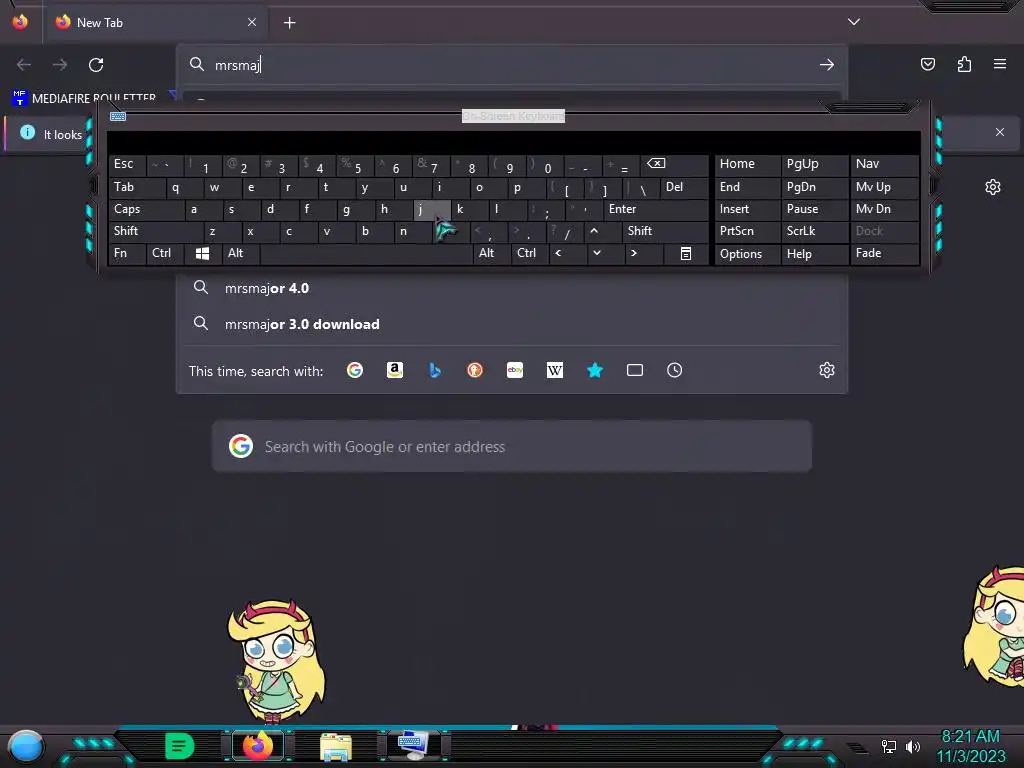Toggle Fn key on On-Screen Keyboard
Image resolution: width=1024 pixels, height=768 pixels.
[x=127, y=253]
